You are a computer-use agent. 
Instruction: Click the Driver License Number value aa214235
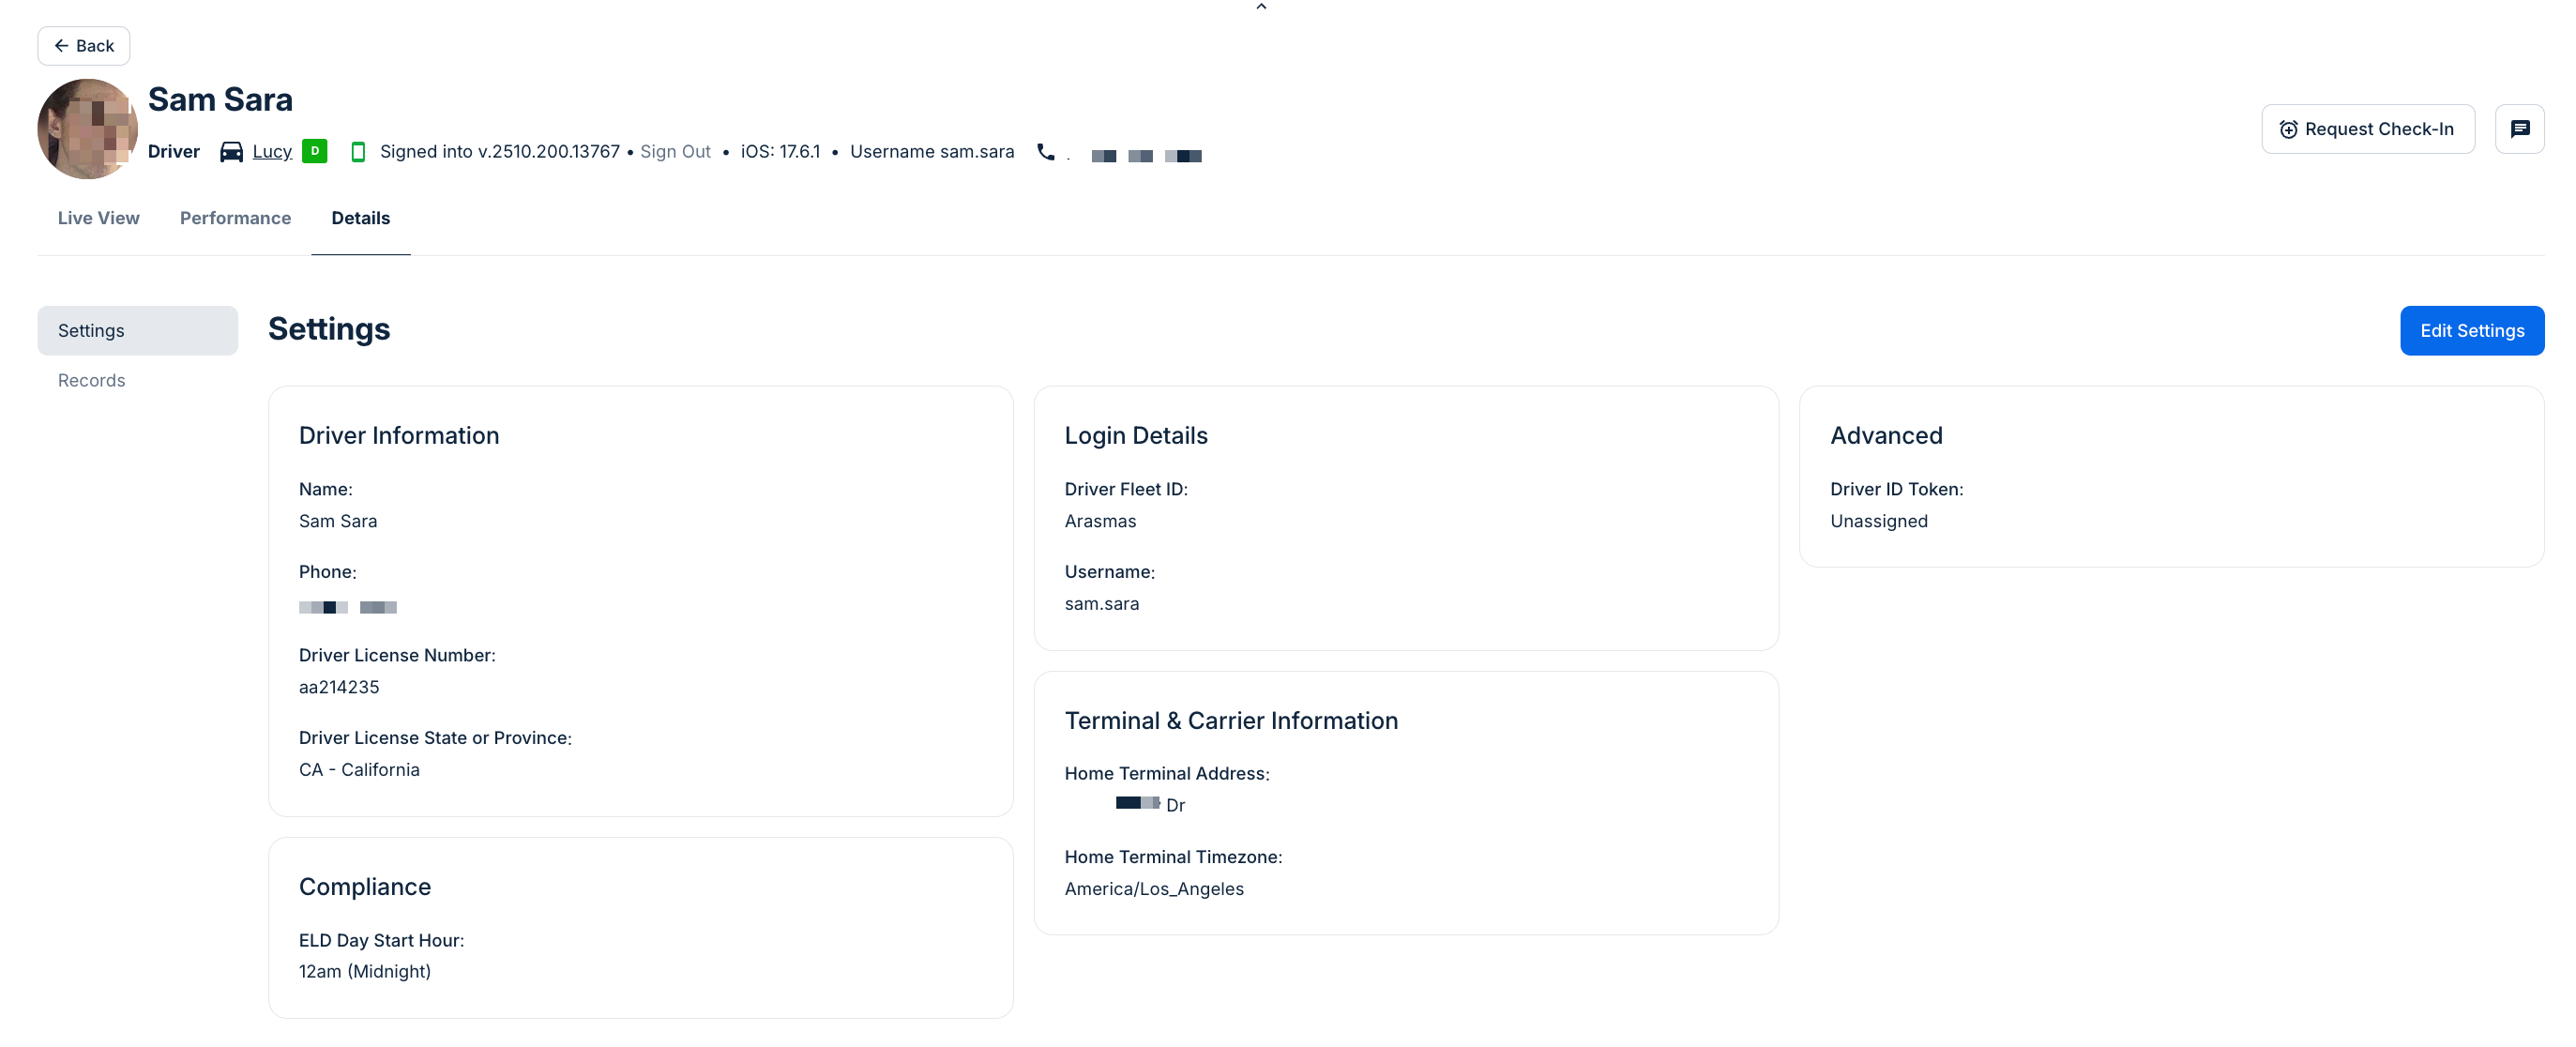pyautogui.click(x=338, y=687)
